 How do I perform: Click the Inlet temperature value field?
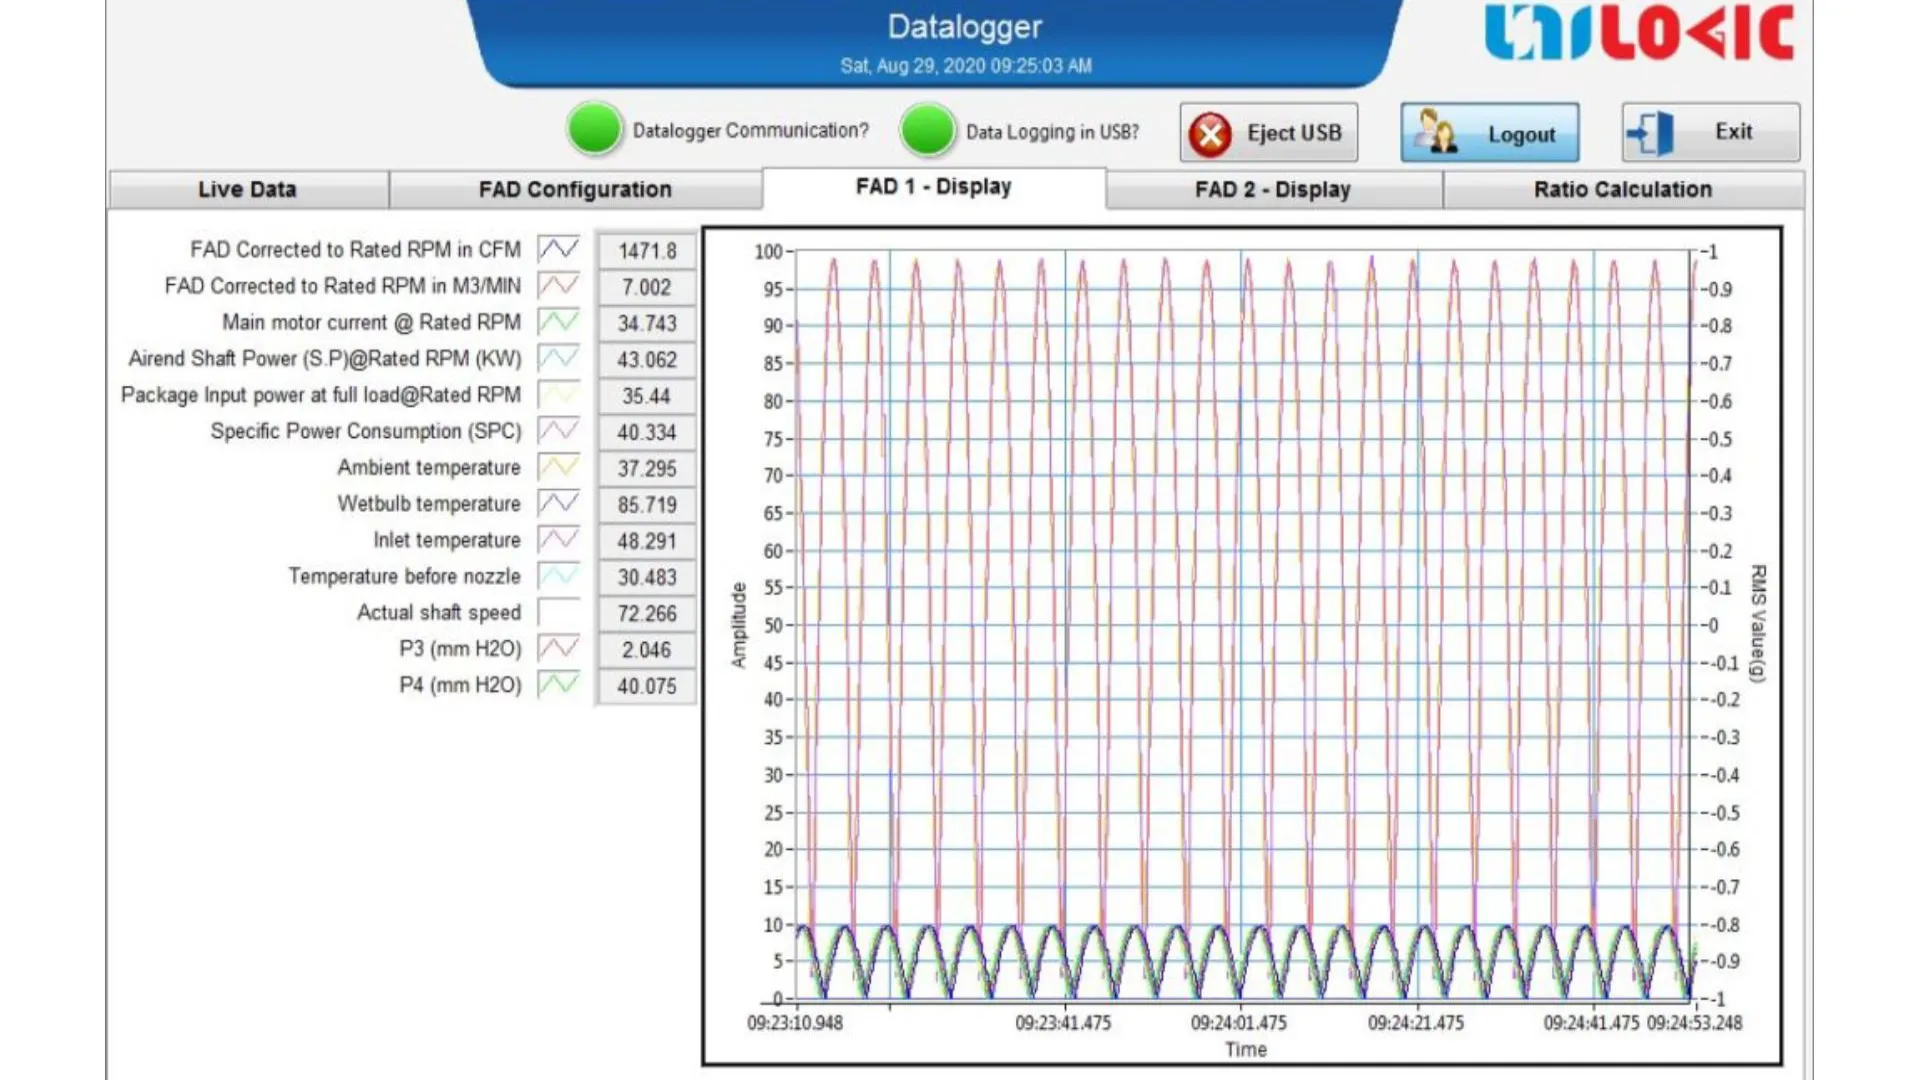pos(646,541)
